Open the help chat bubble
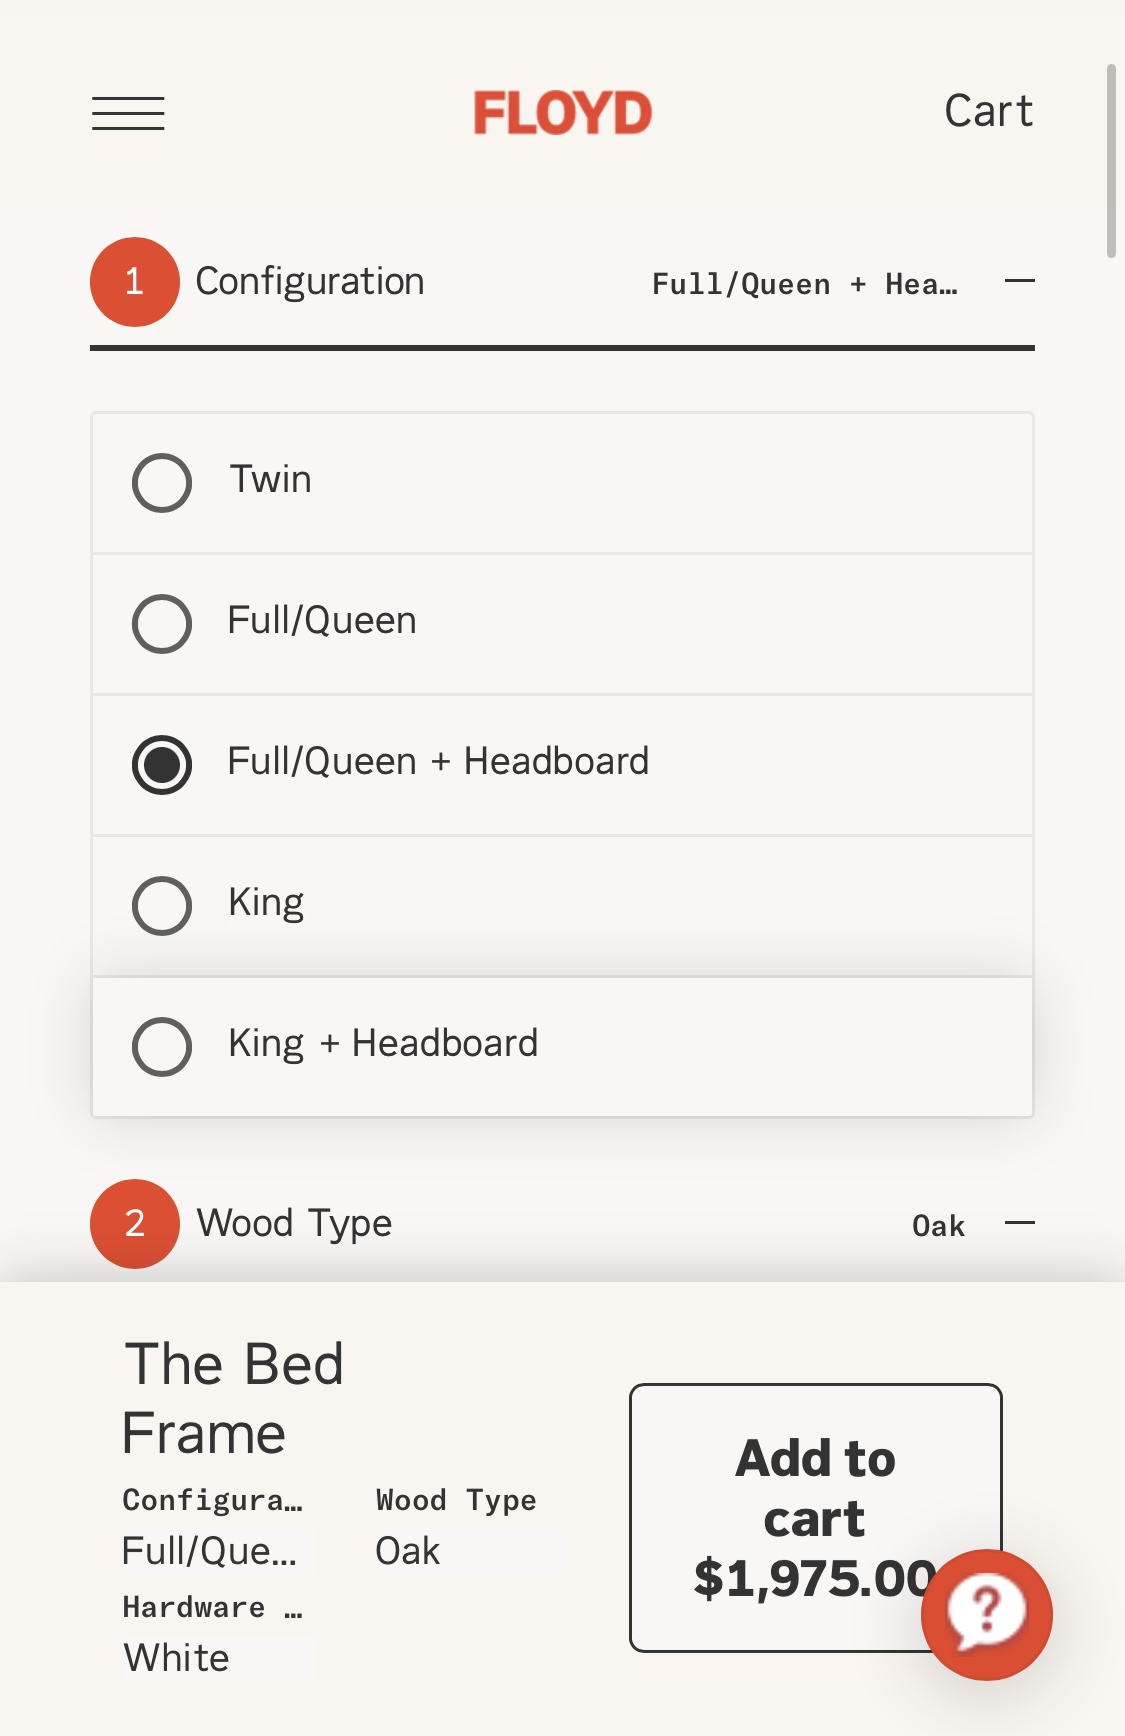 click(x=986, y=1613)
